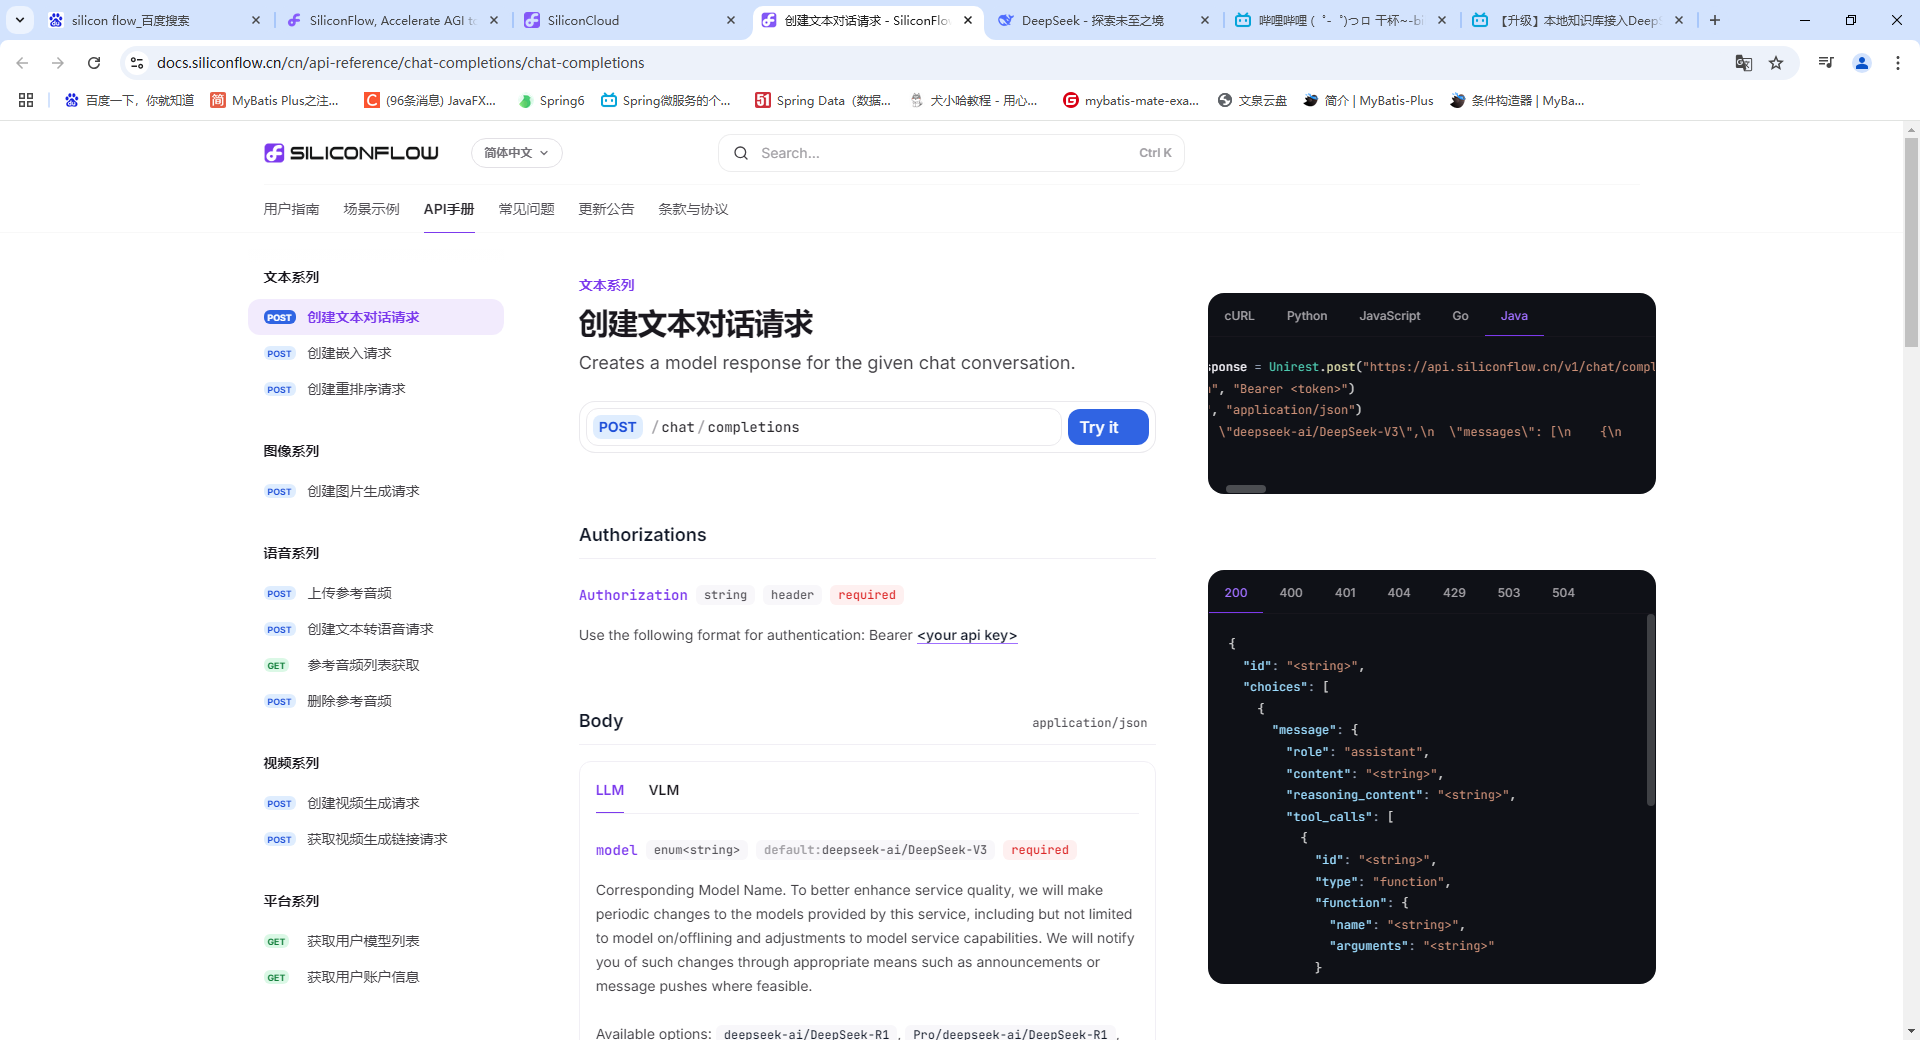Viewport: 1920px width, 1040px height.
Task: Open the 百度一下 bookmark
Action: (129, 100)
